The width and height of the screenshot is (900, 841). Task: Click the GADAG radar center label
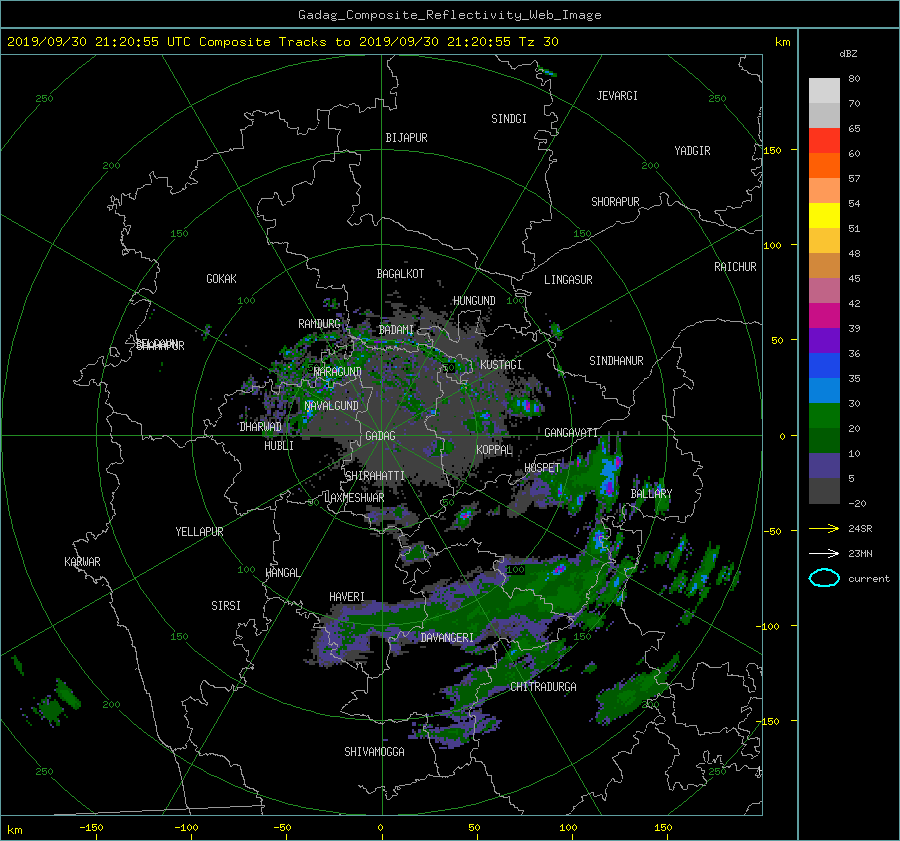[x=381, y=436]
